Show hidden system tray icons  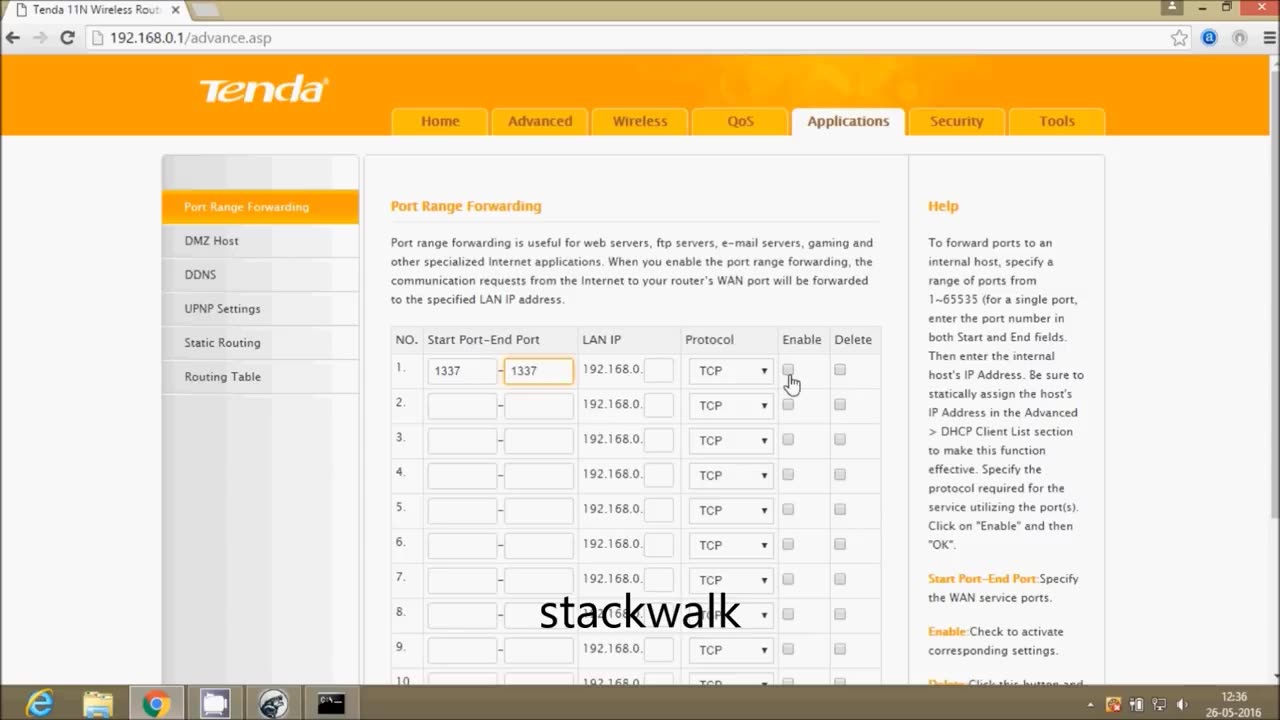click(x=1093, y=704)
